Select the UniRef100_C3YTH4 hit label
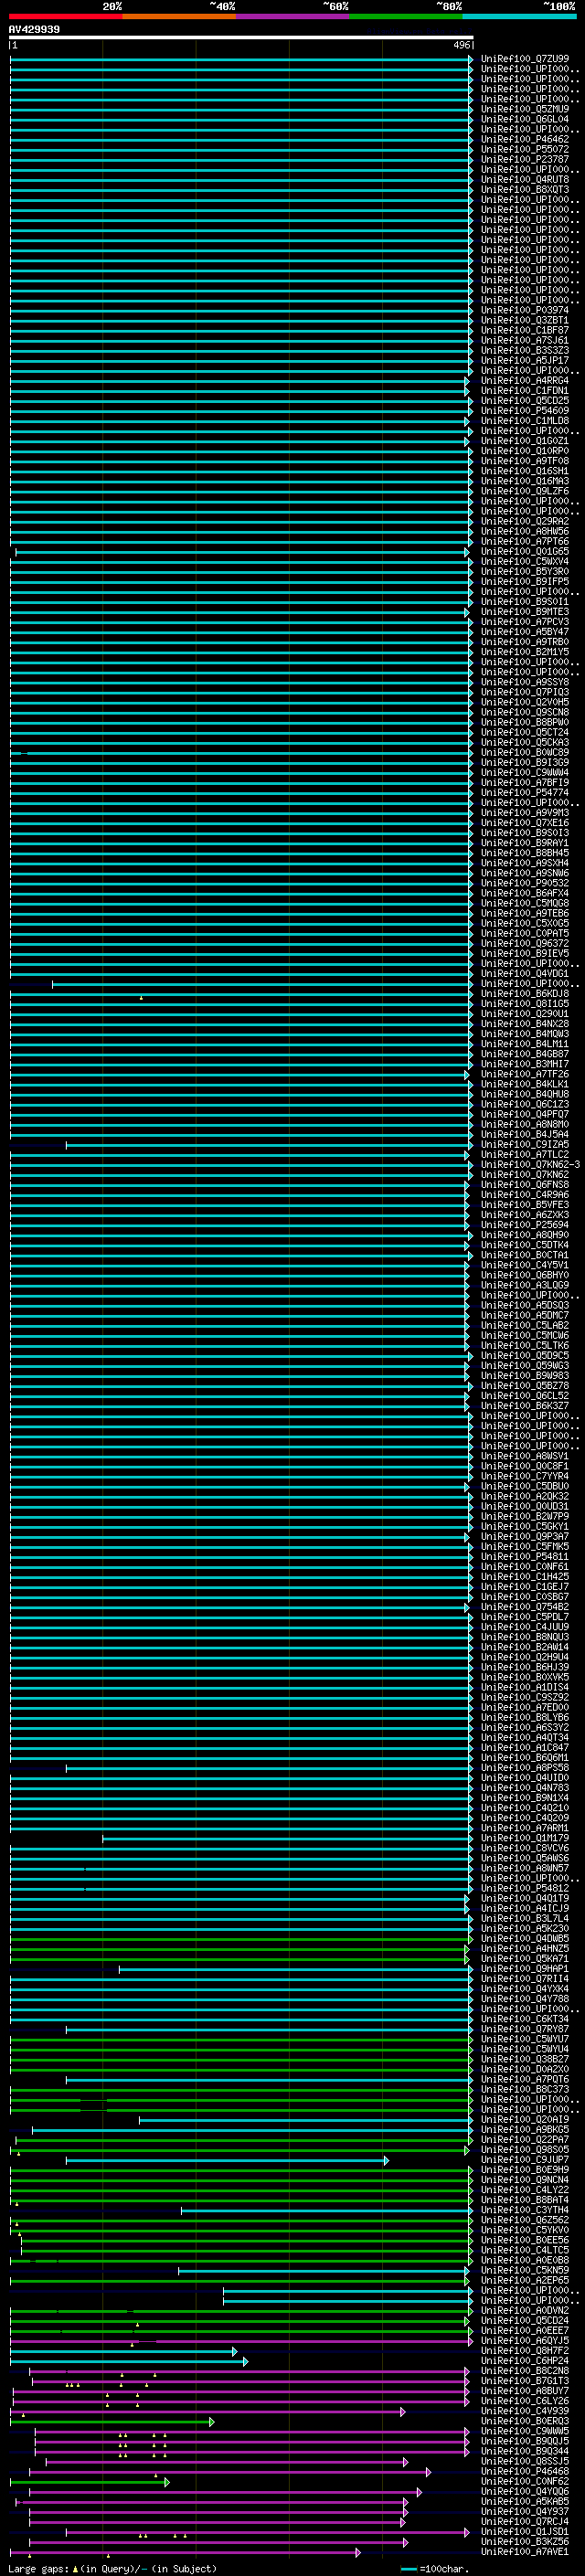 coord(525,2210)
